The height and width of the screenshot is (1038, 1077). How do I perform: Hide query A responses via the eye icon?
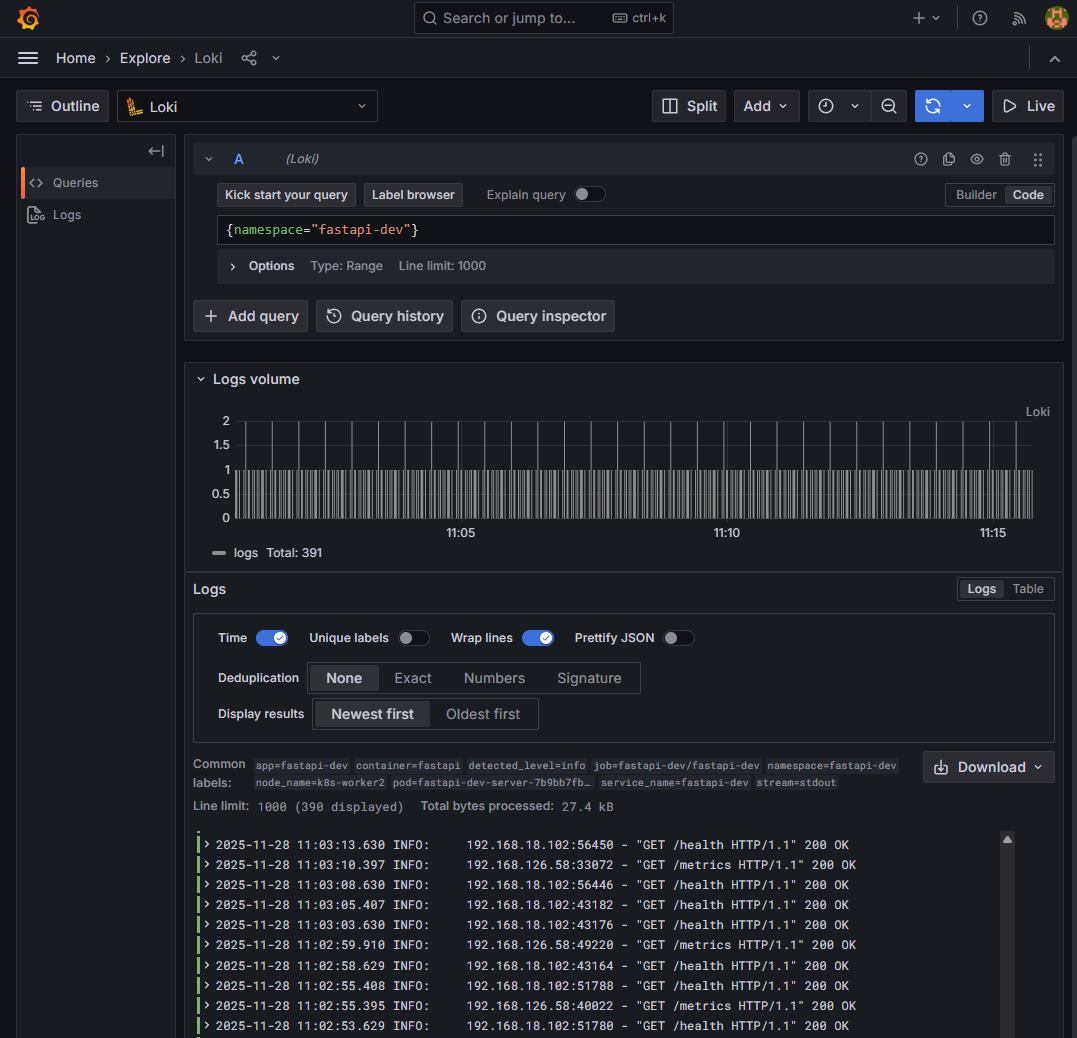(977, 159)
